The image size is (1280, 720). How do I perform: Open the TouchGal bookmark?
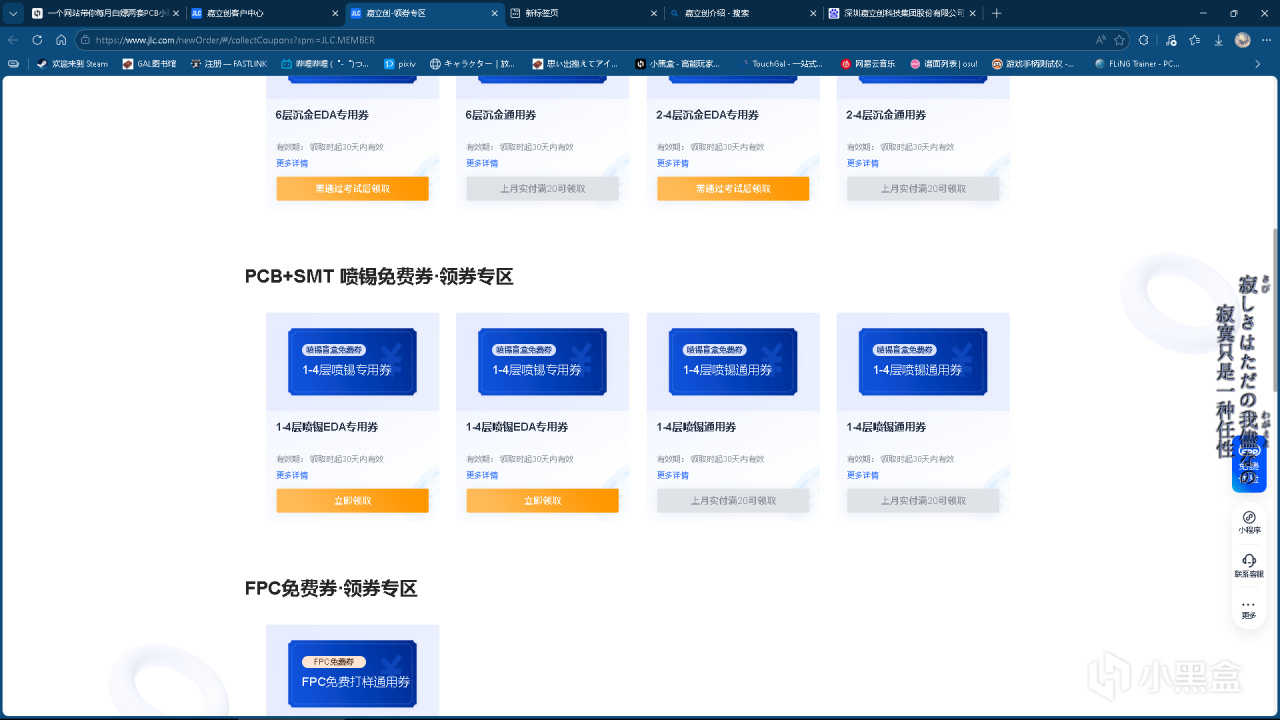pyautogui.click(x=780, y=63)
